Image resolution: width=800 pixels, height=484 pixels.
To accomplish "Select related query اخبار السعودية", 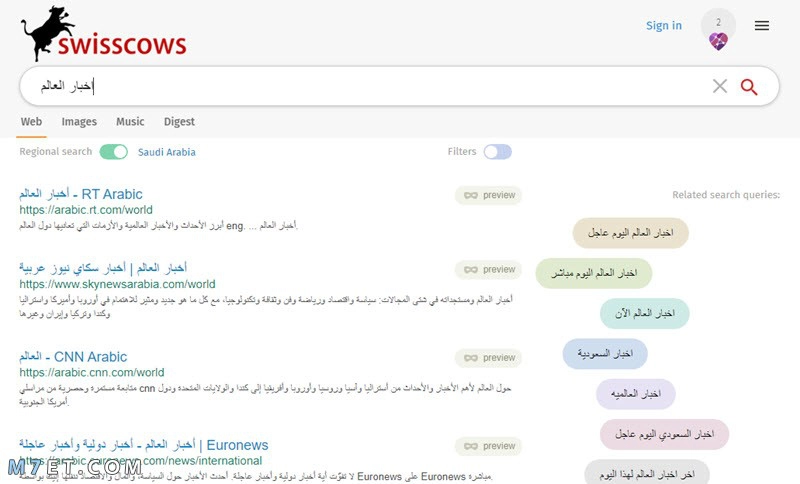I will 605,353.
